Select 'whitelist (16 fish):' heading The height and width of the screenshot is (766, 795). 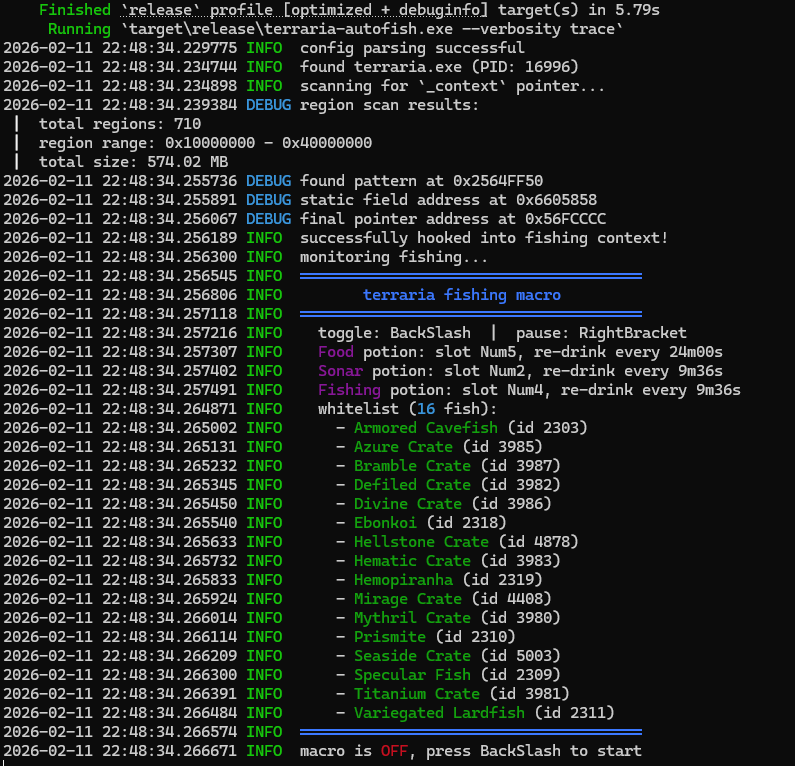point(407,409)
